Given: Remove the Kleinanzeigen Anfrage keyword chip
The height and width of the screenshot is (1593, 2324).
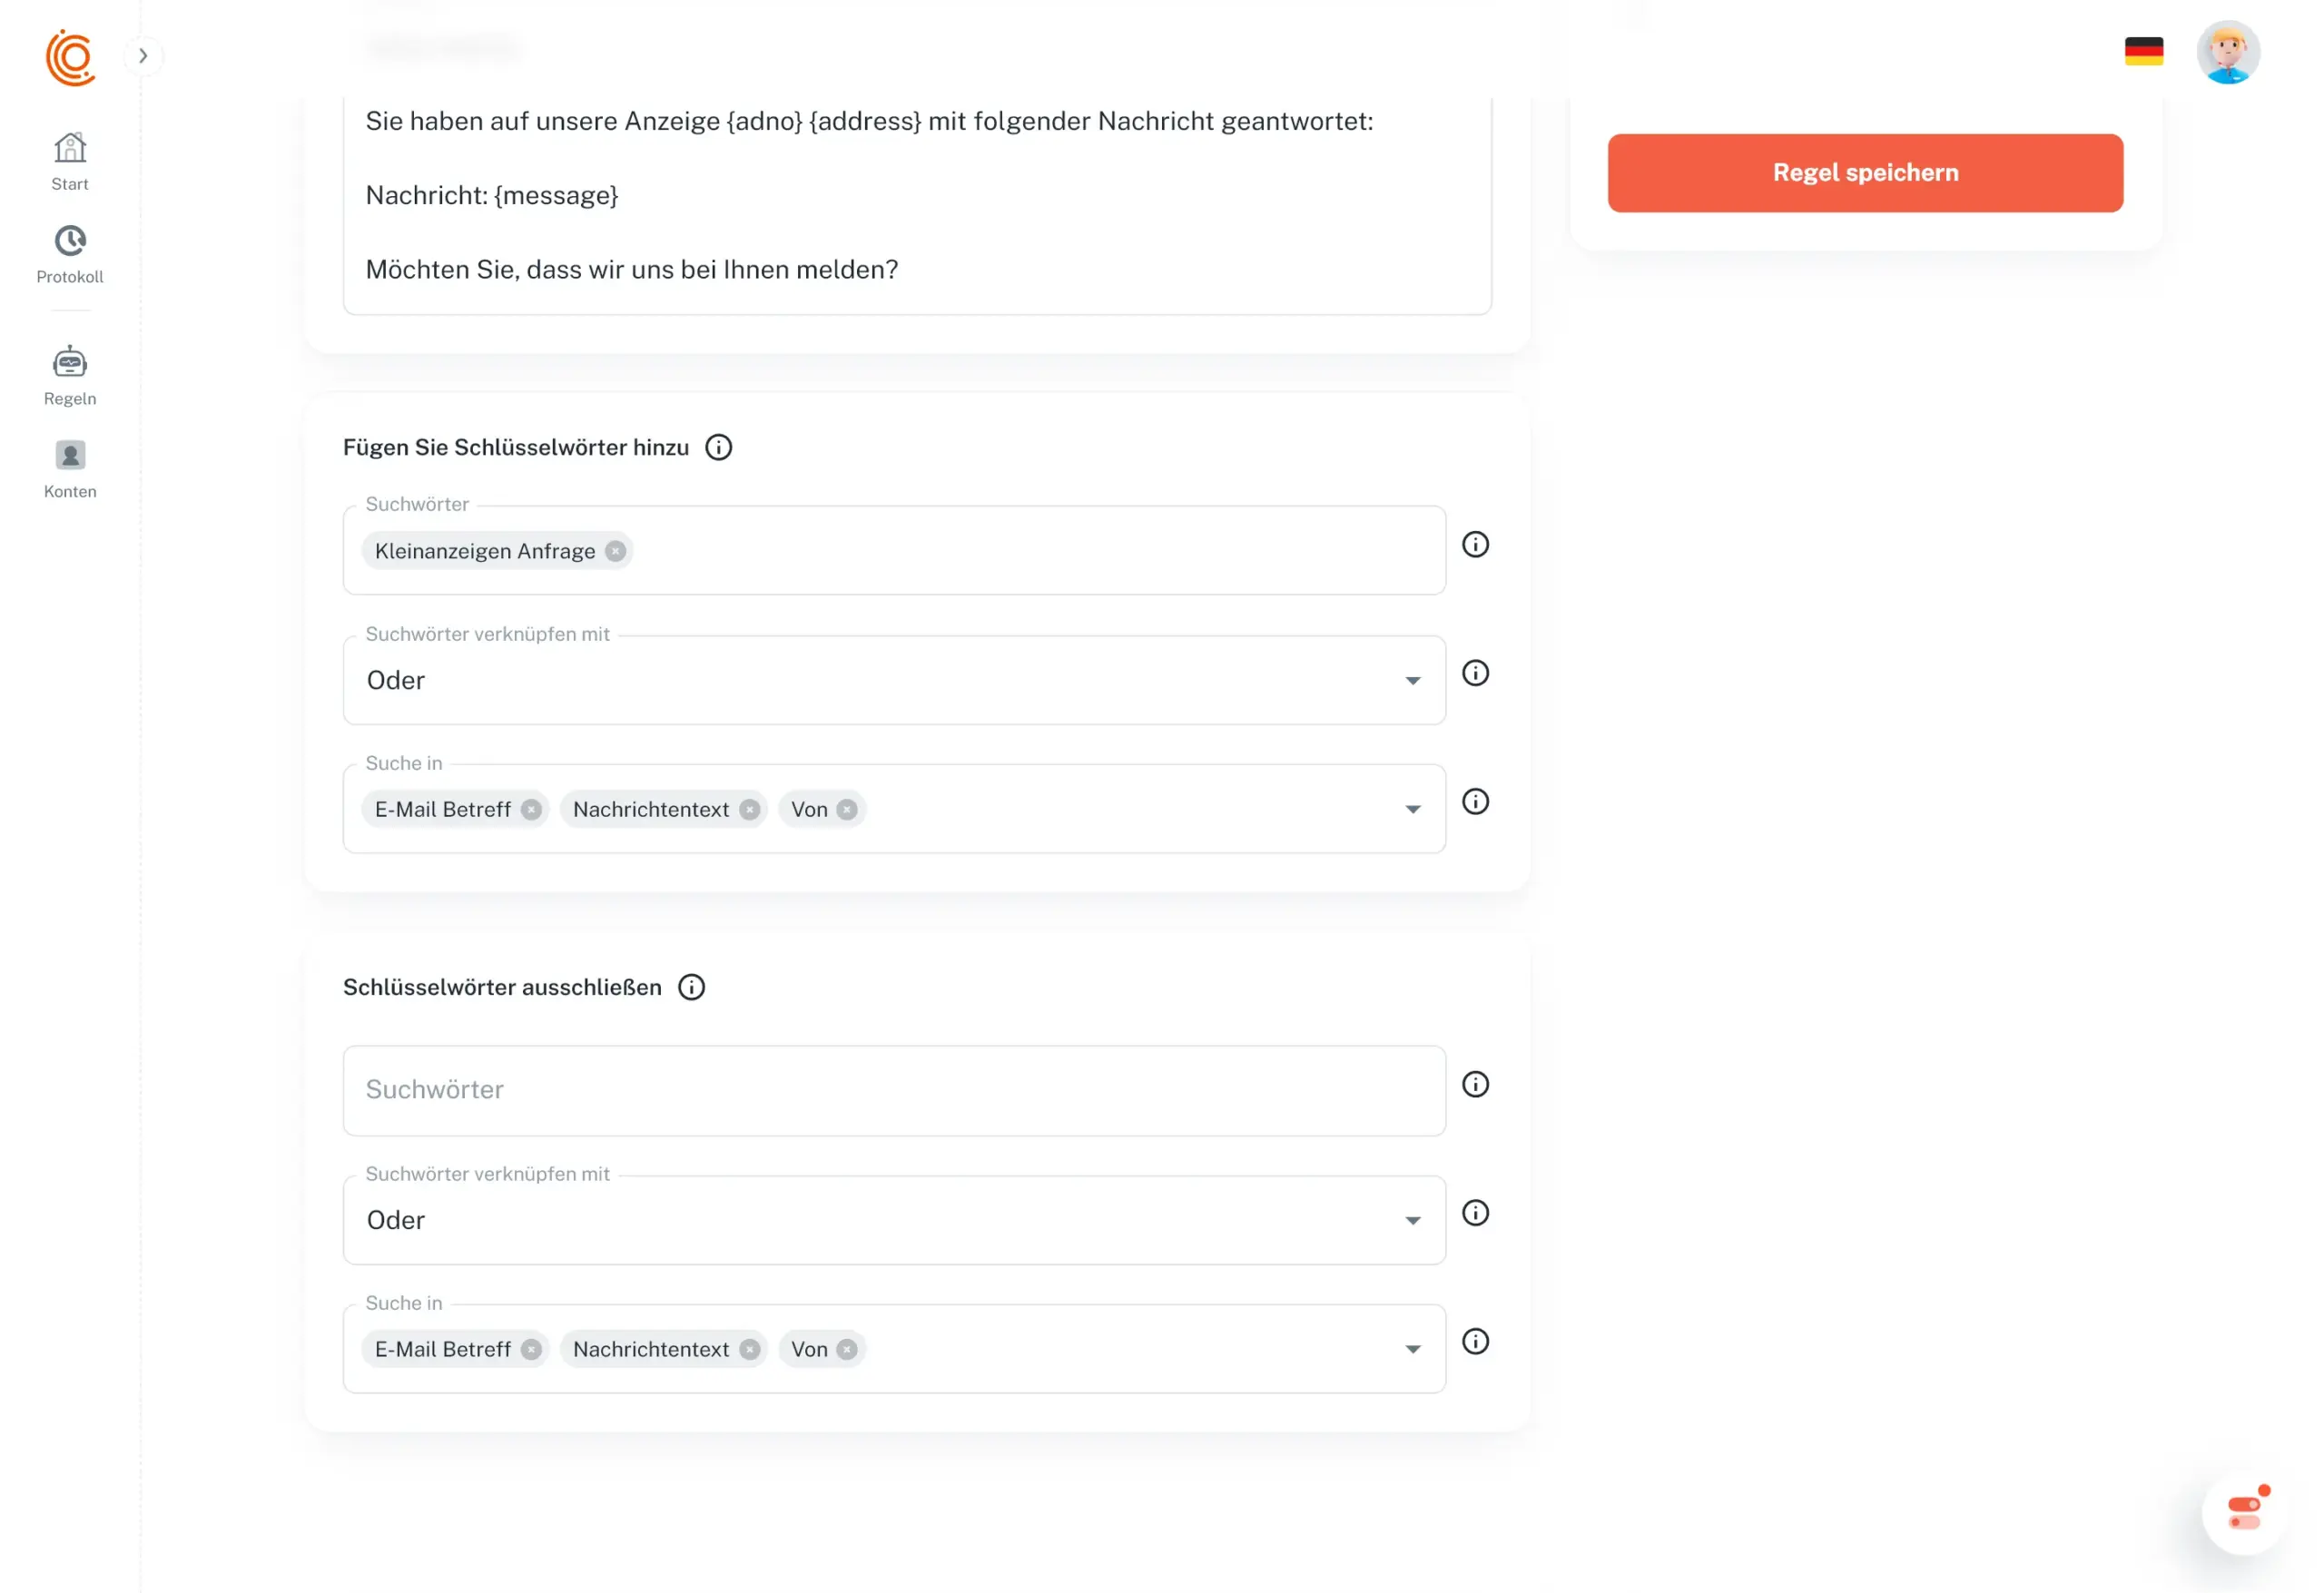Looking at the screenshot, I should tap(615, 551).
